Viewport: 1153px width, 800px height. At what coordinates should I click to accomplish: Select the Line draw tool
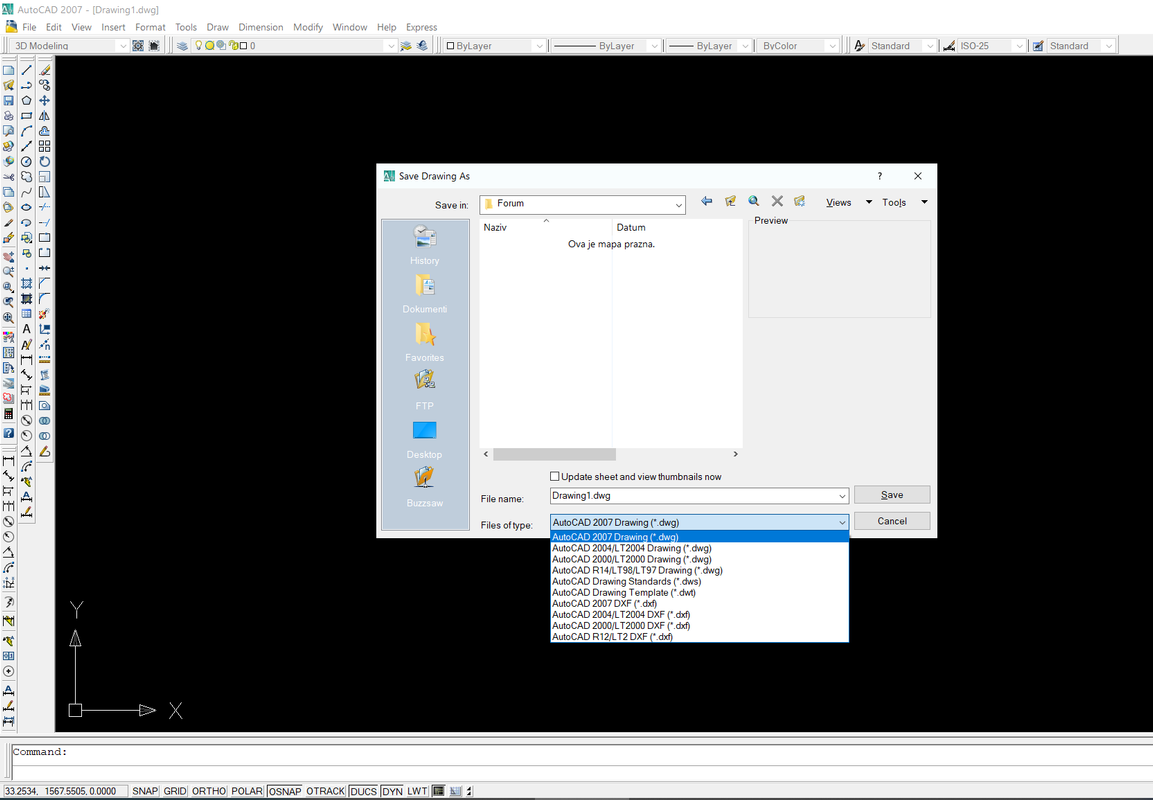[x=26, y=70]
